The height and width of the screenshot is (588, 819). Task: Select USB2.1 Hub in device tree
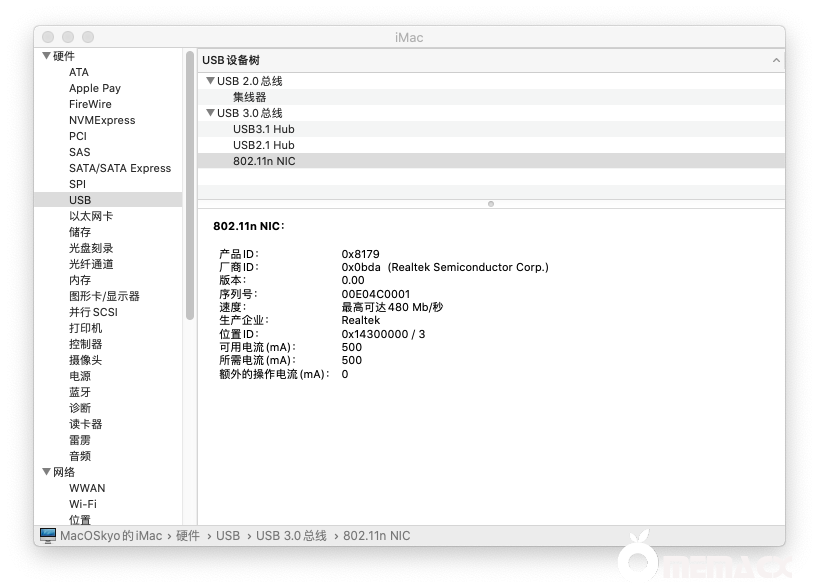pyautogui.click(x=263, y=145)
